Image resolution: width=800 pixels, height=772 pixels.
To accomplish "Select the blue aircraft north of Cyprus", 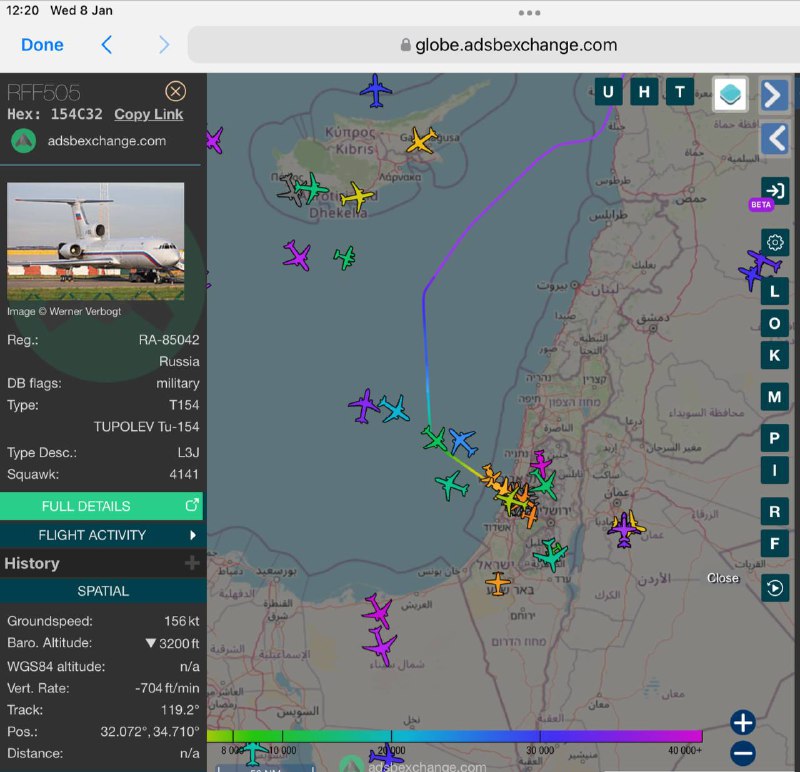I will [376, 91].
